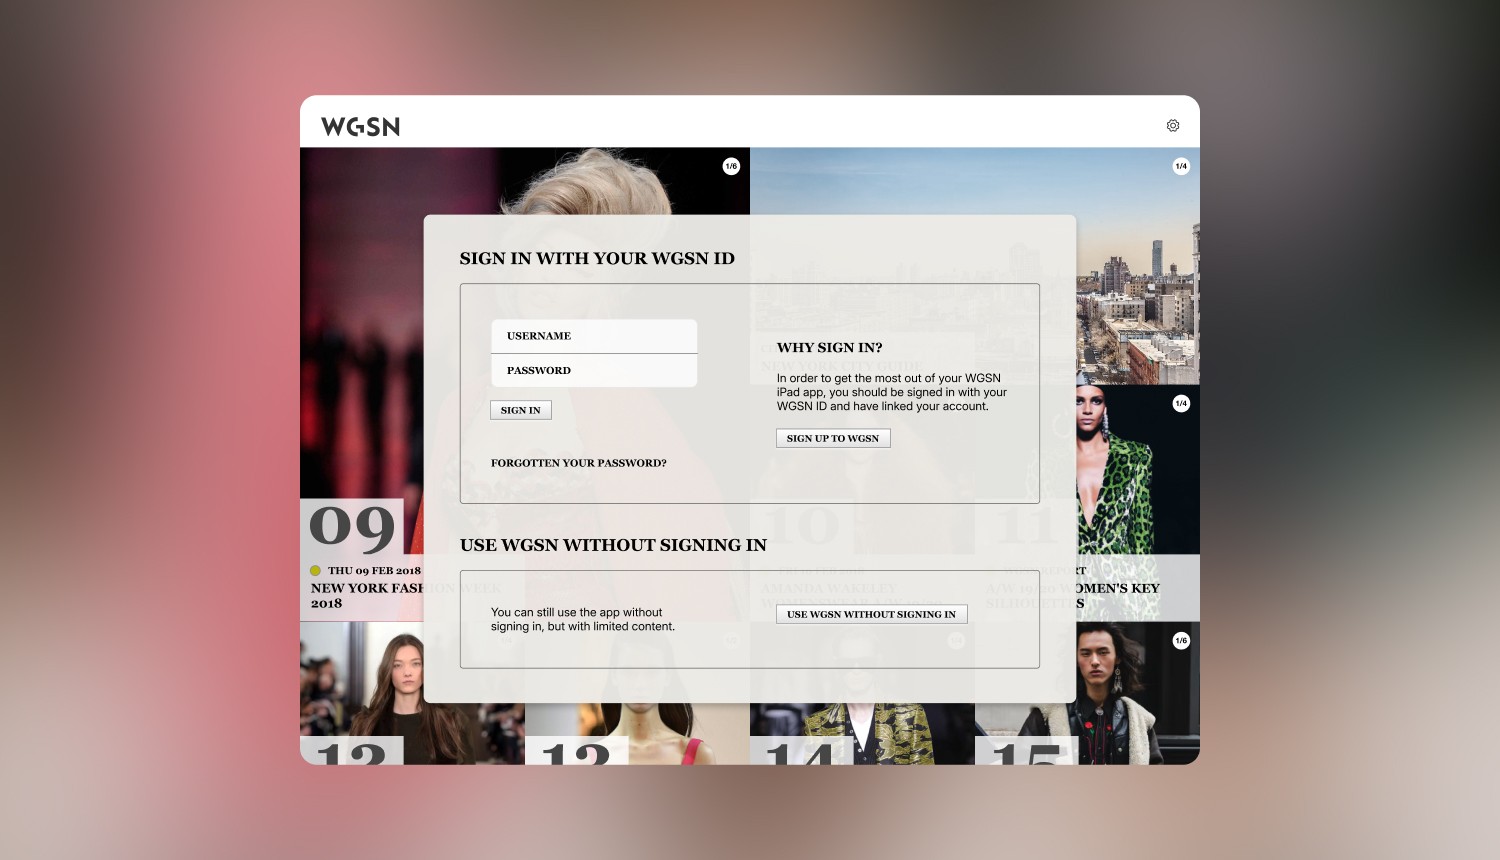
Task: Click the yellow dot beside THU 09 FEB
Action: pyautogui.click(x=315, y=571)
